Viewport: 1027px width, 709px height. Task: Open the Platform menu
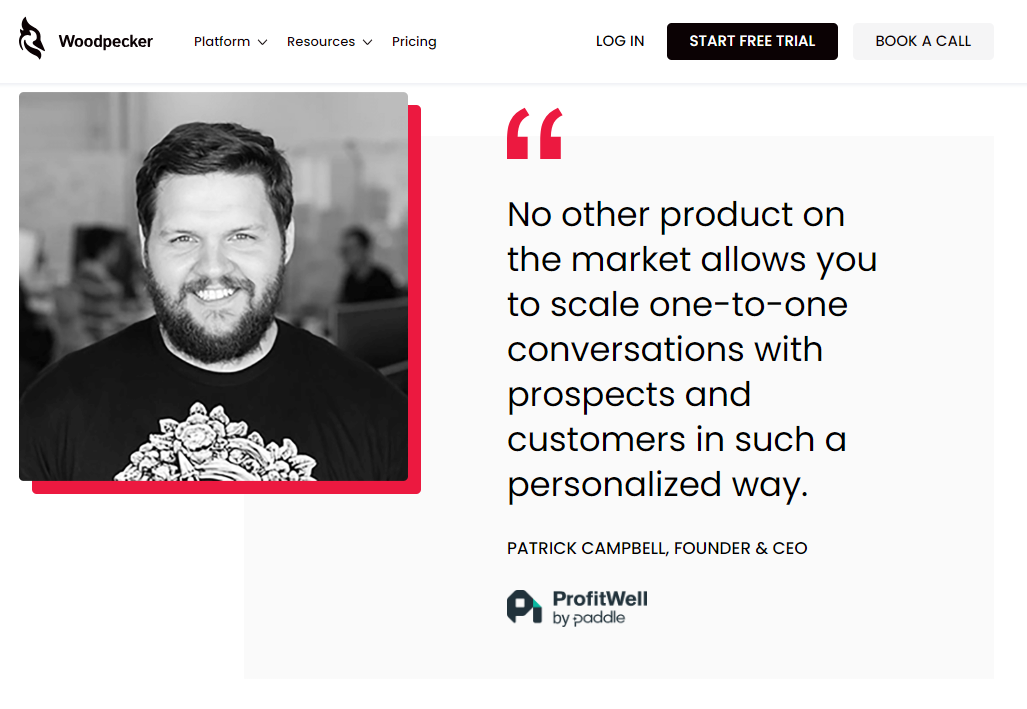222,42
